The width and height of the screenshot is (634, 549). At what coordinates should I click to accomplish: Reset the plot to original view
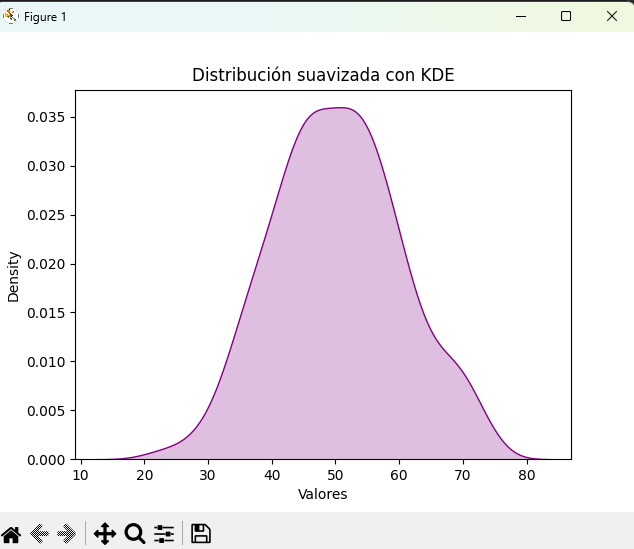(x=11, y=533)
